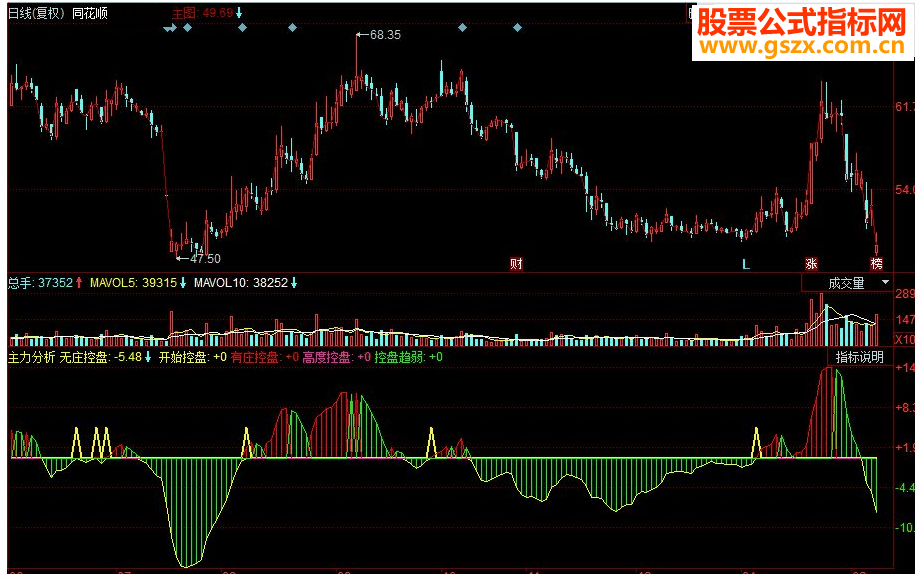Viewport: 919px width, 578px height.
Task: Click the 开始控盘 +0 readout
Action: coord(193,357)
